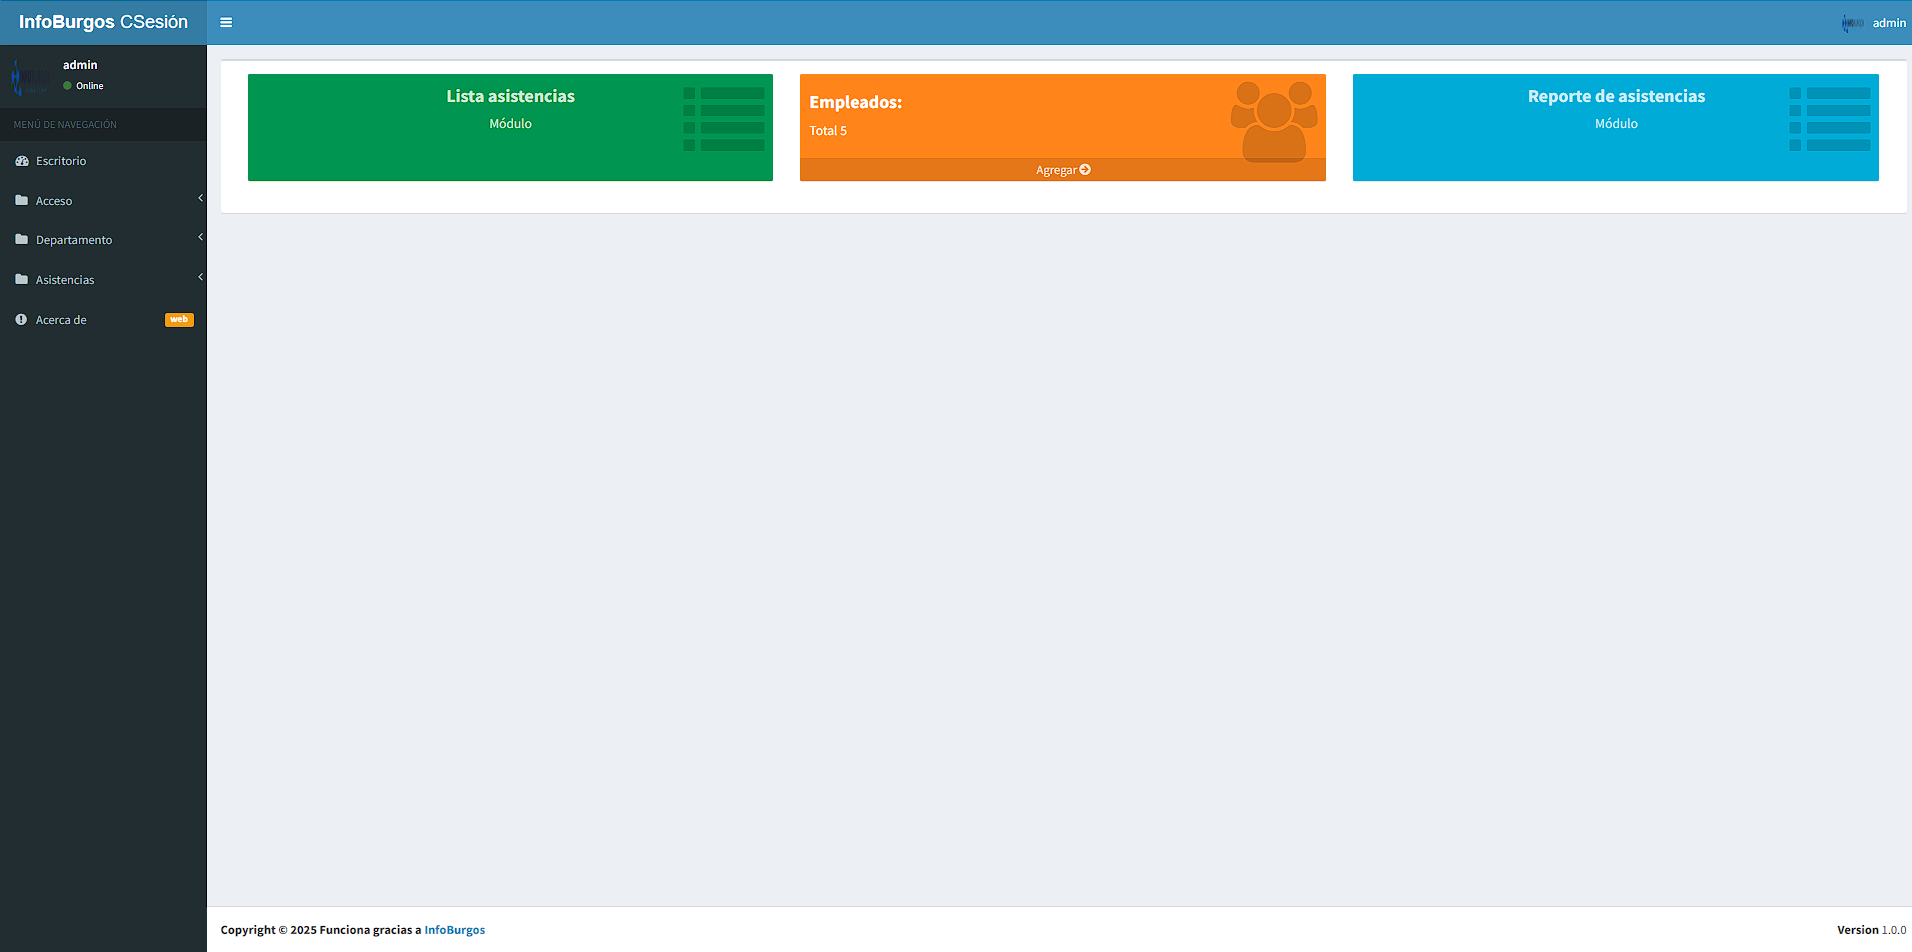This screenshot has height=952, width=1912.
Task: Click the employees group icon on orange card
Action: pos(1273,121)
